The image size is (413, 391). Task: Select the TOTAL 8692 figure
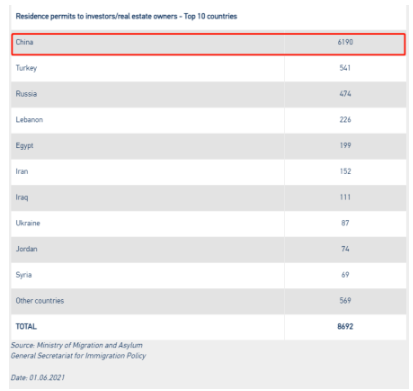345,327
